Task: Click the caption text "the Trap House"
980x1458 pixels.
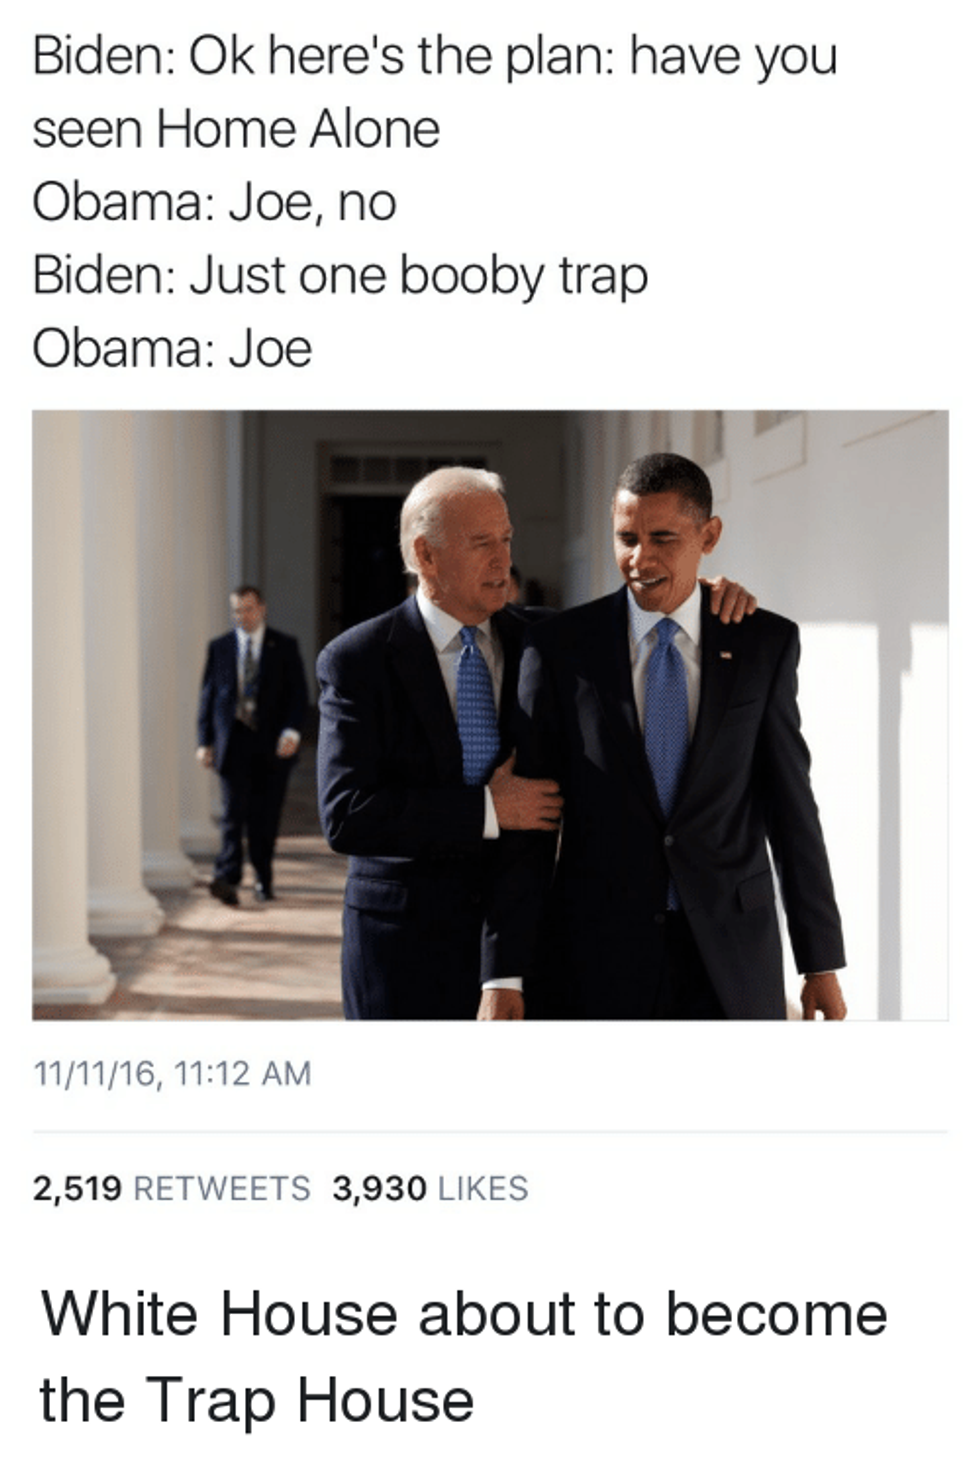Action: coord(257,1400)
